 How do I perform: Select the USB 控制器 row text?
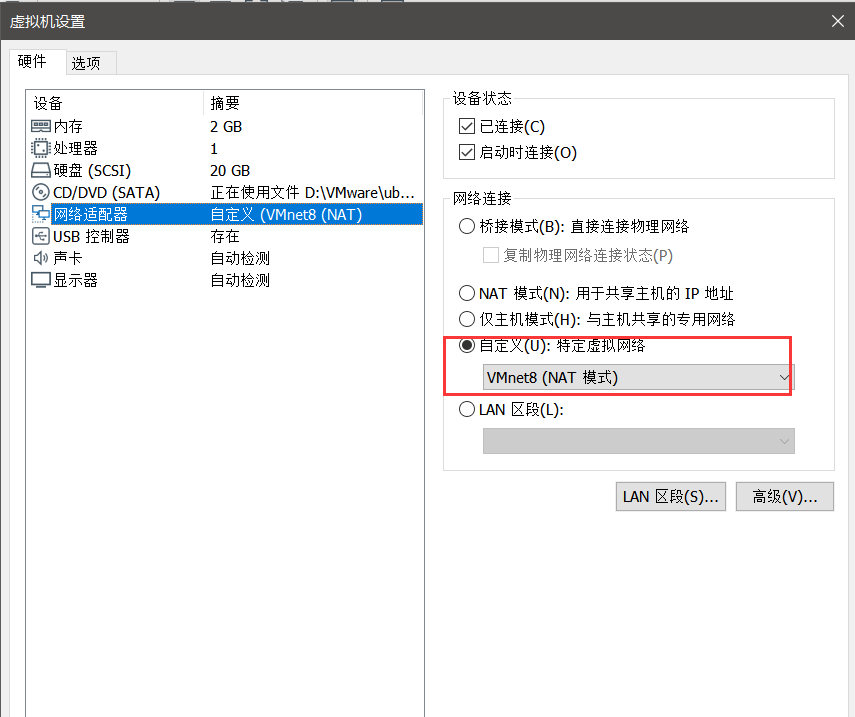click(92, 237)
